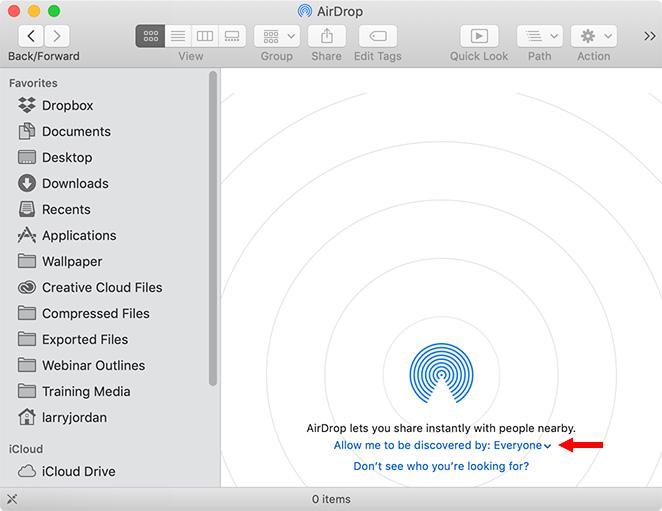Switch to list view

coord(178,36)
